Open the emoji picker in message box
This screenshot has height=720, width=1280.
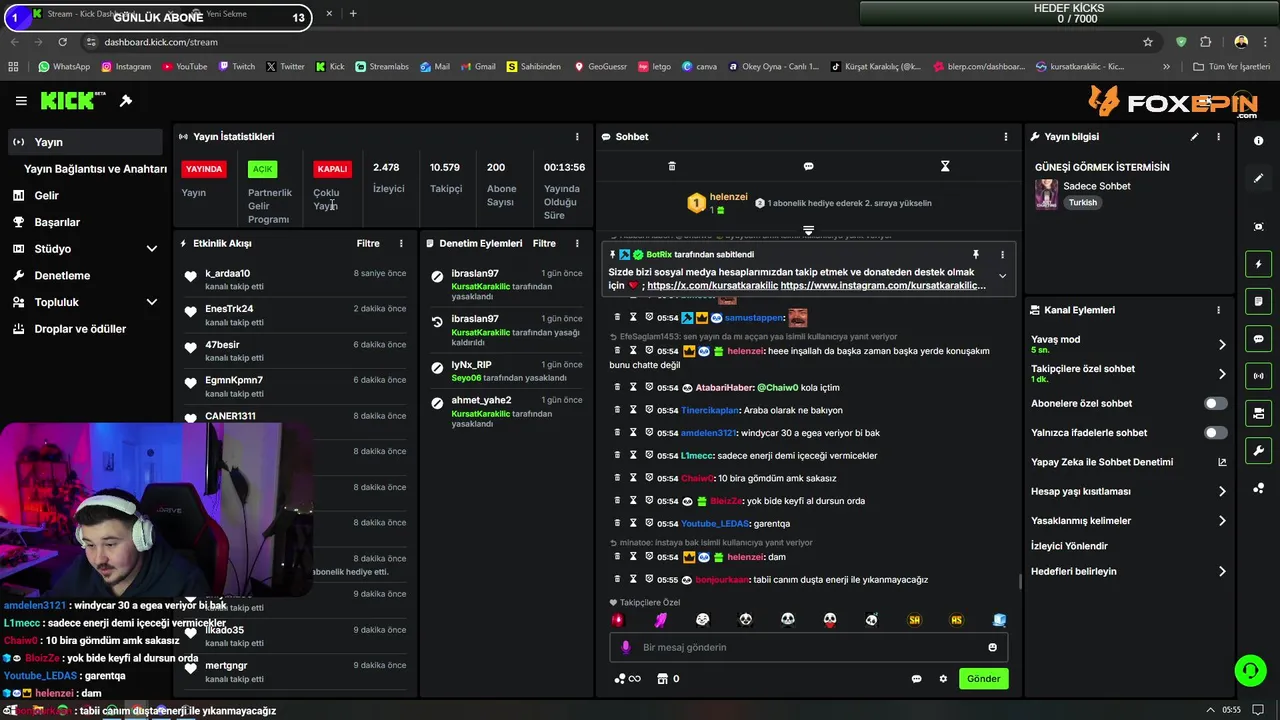[x=992, y=647]
